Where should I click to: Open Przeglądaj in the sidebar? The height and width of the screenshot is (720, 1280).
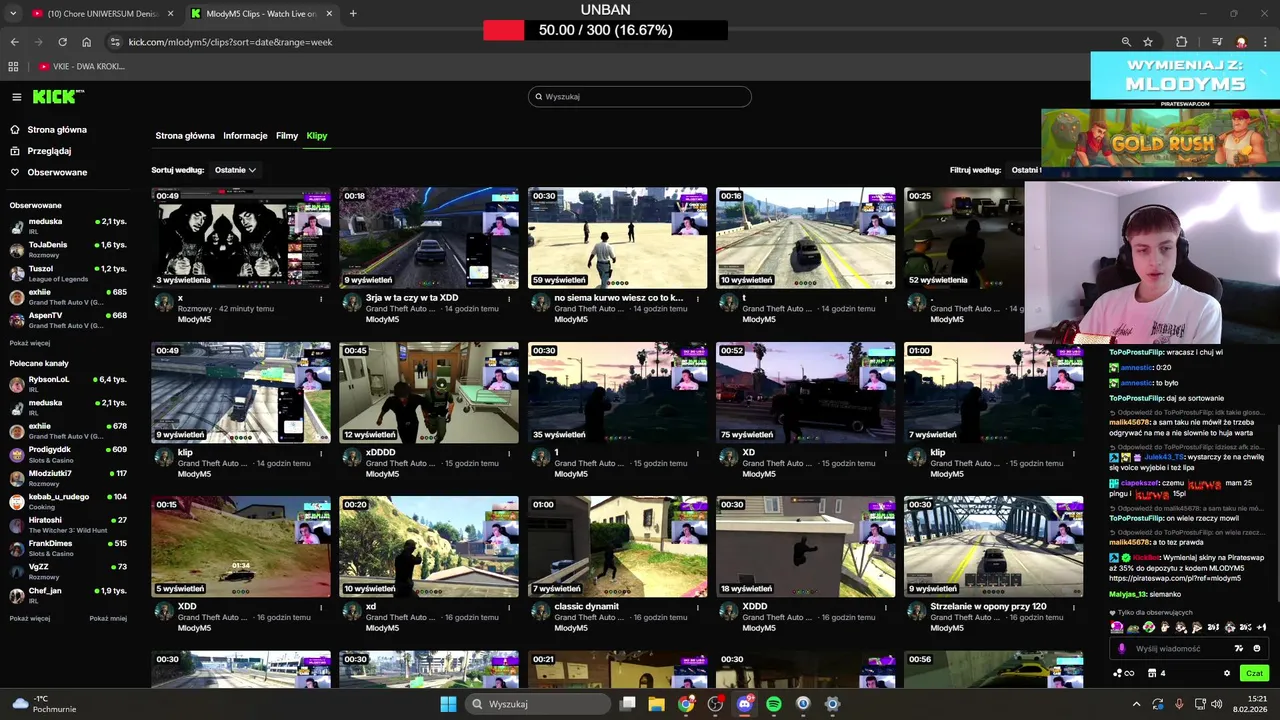point(40,151)
